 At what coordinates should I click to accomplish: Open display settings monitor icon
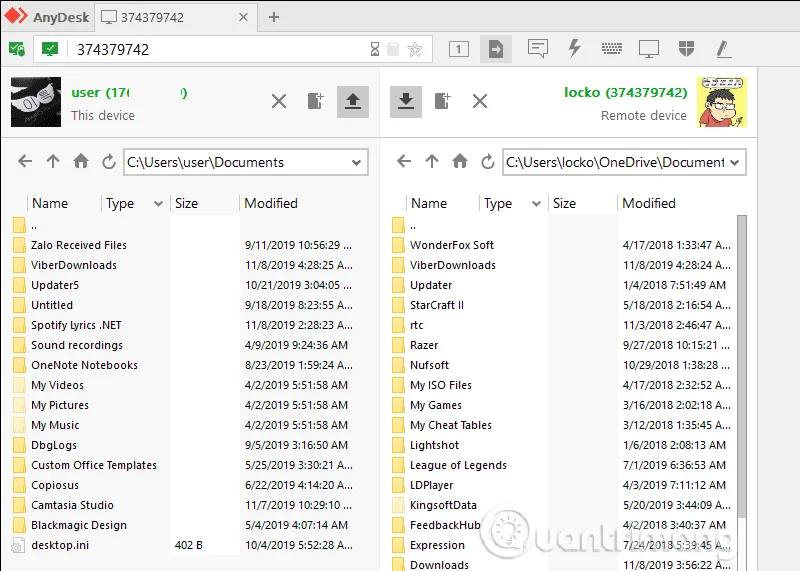pyautogui.click(x=648, y=49)
